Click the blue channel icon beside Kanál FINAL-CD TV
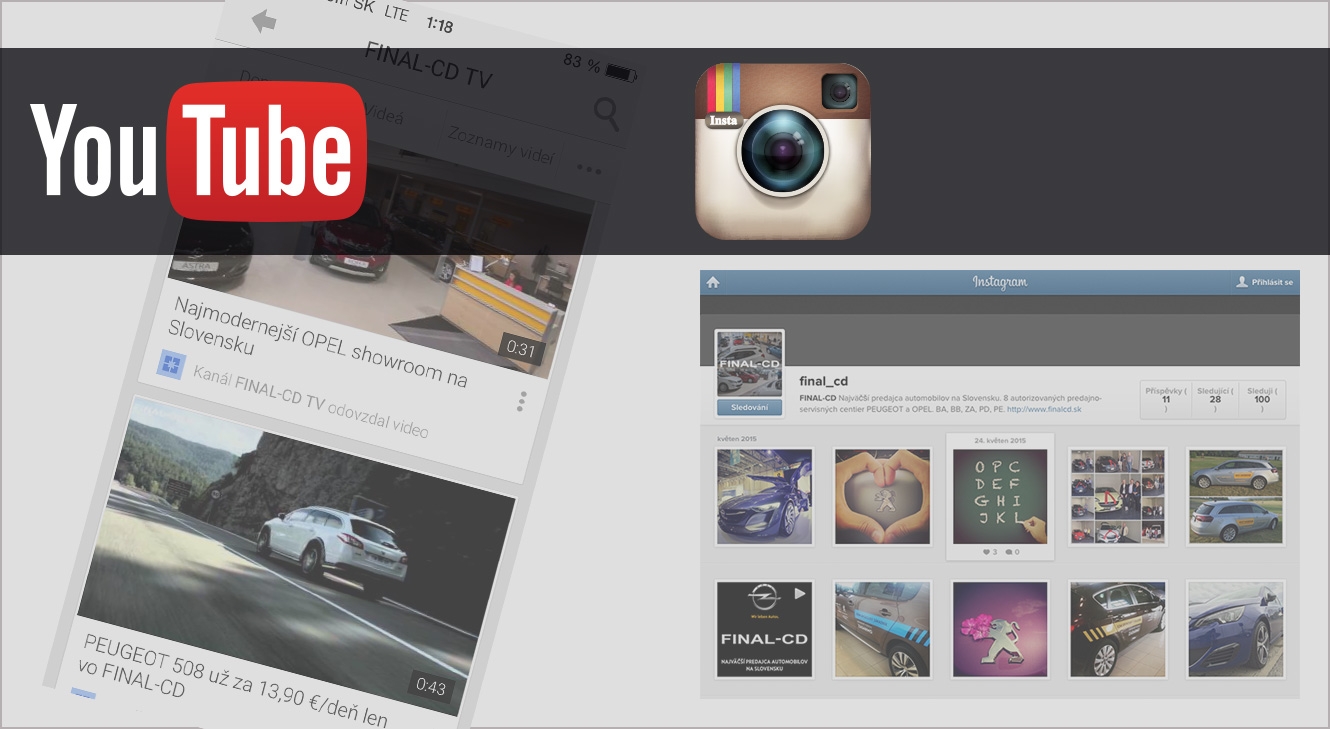This screenshot has width=1330, height=729. click(x=171, y=365)
